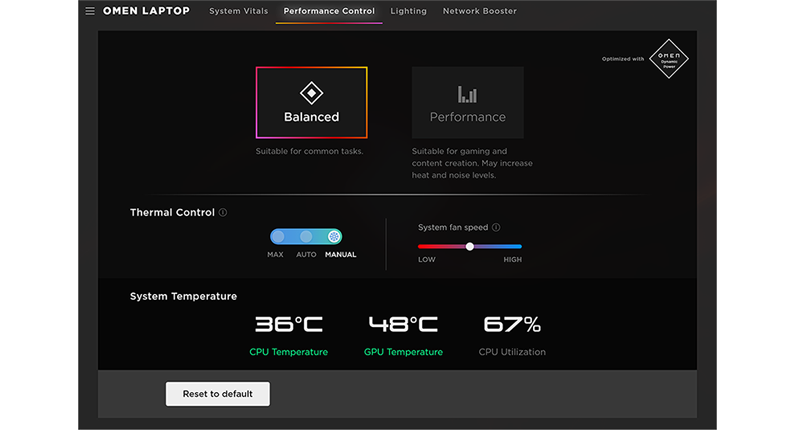Click the 67% CPU utilization value
Screen dimensions: 795x430
[x=512, y=324]
